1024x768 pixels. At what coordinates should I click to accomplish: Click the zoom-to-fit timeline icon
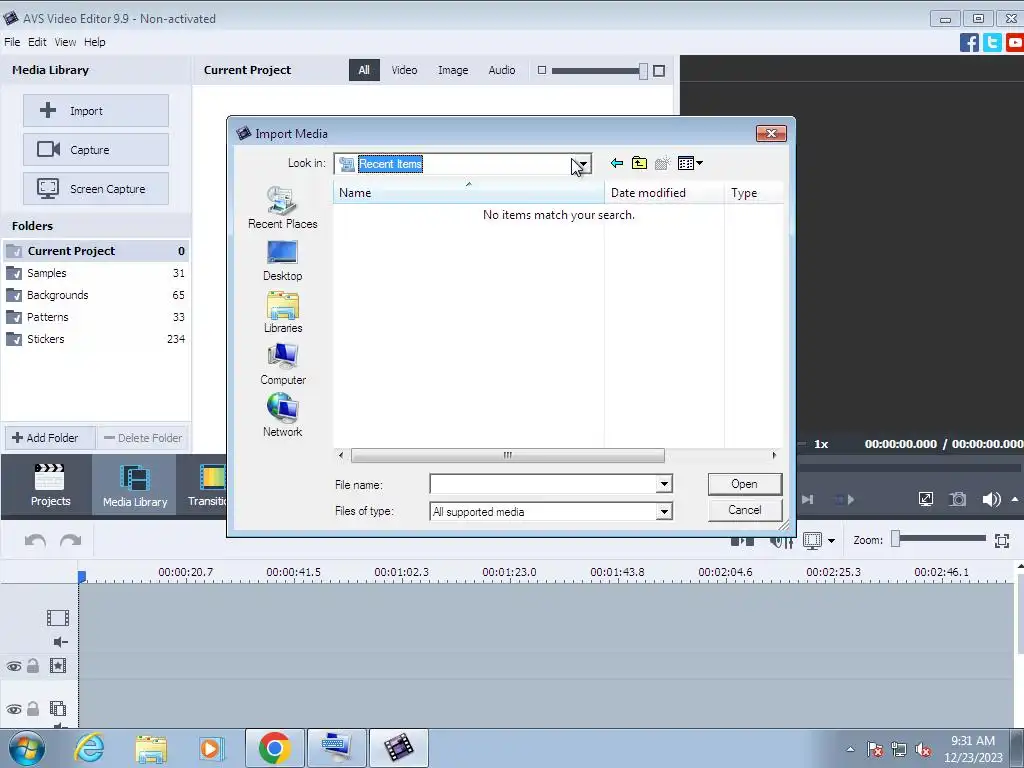click(1002, 540)
